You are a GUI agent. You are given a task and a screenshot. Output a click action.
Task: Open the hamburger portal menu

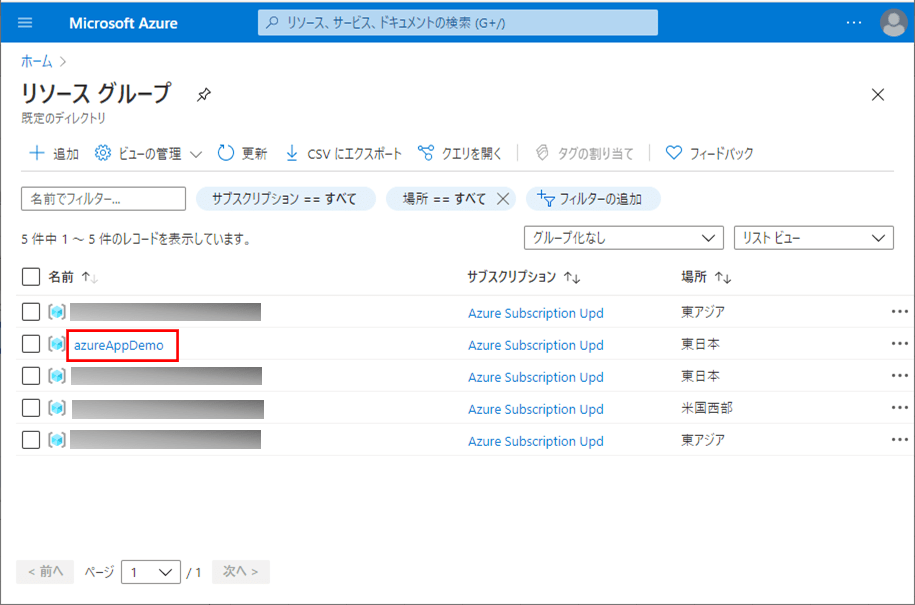tap(25, 22)
